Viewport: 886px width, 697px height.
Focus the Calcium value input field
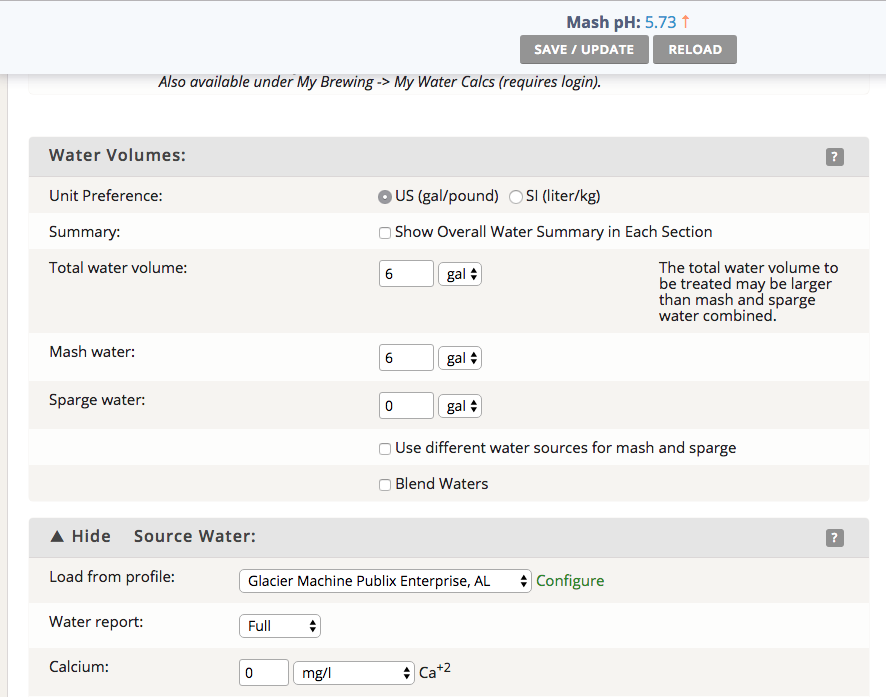(263, 673)
